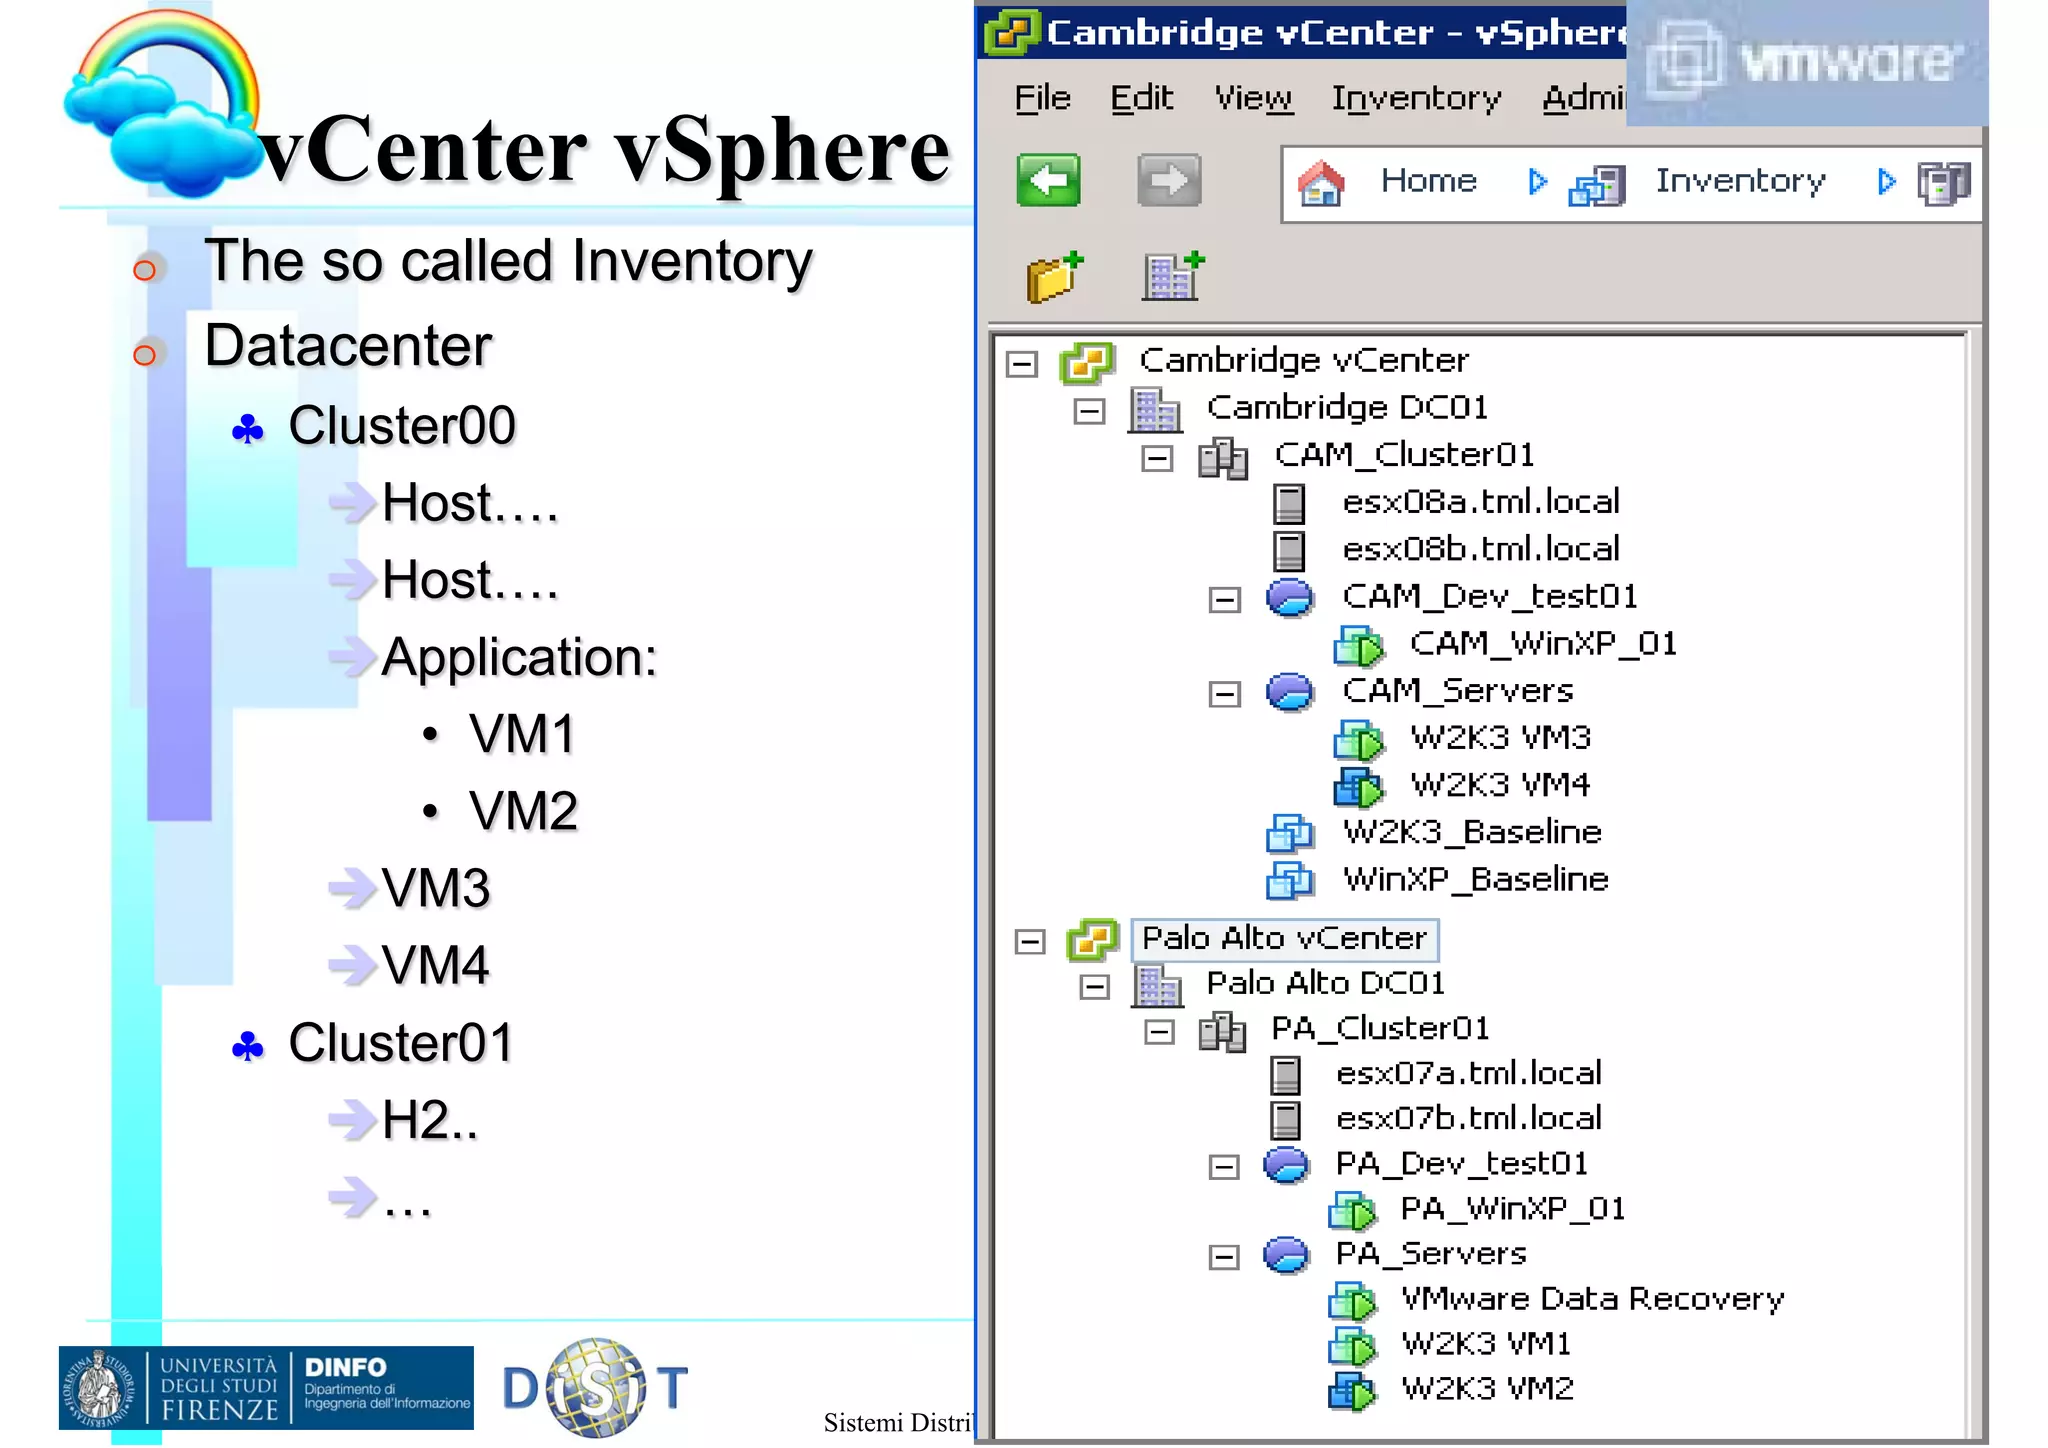Select the PA_WinXP_01 tree label

pos(1512,1209)
